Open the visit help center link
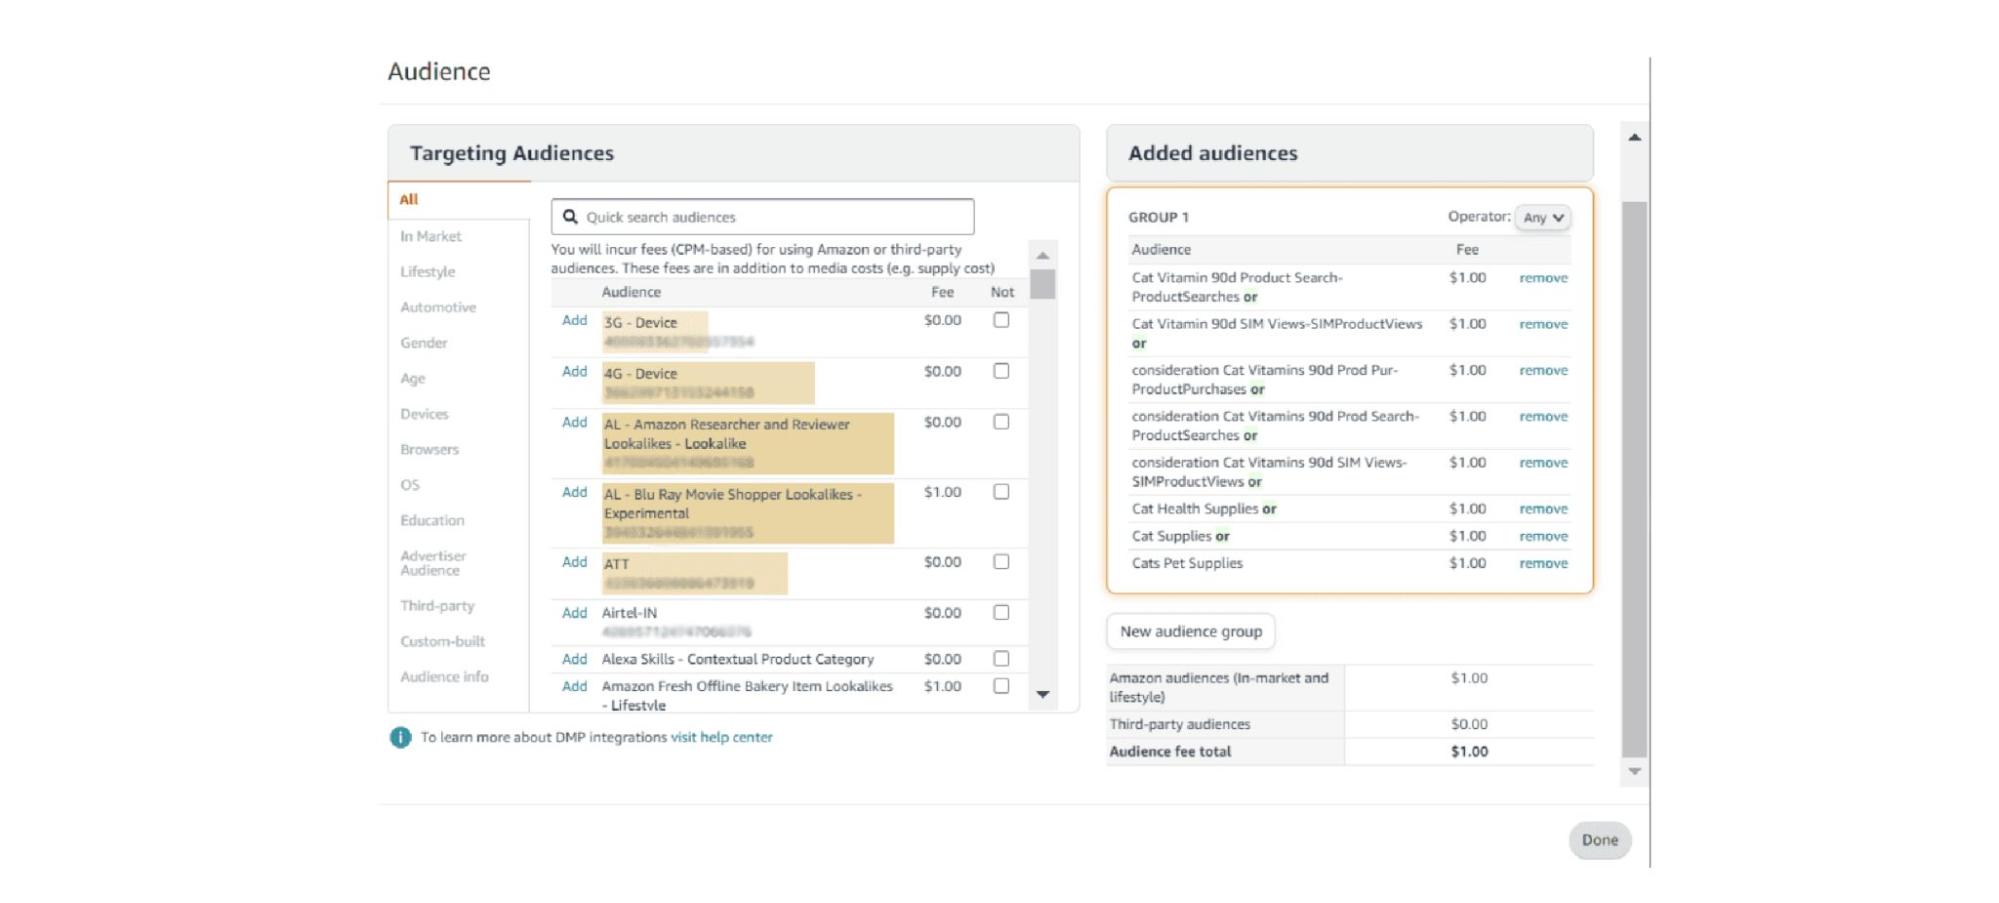This screenshot has height=903, width=1999. click(718, 737)
